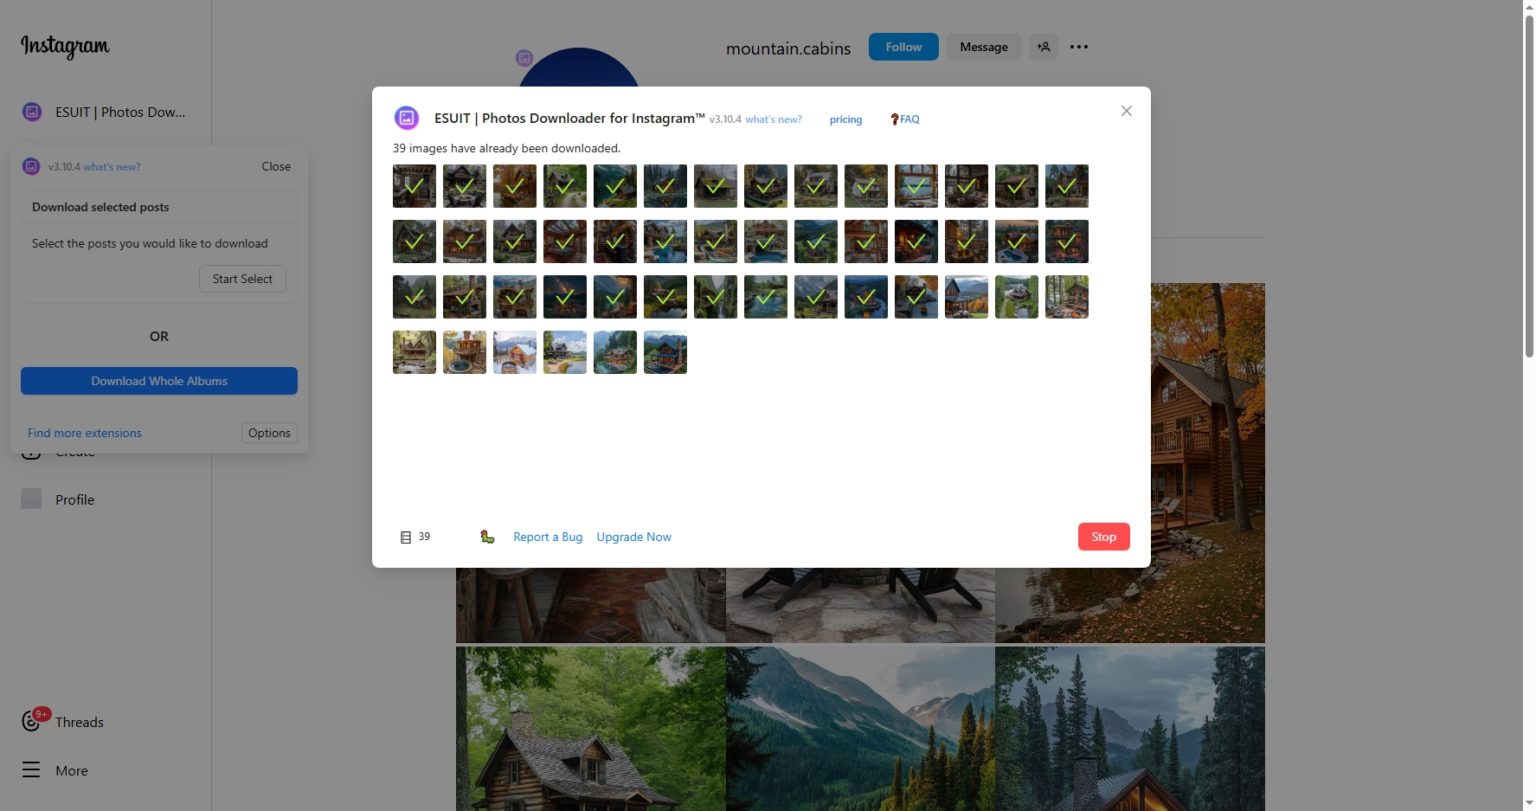Click the ESUIT icon in the extension popup

click(29, 166)
